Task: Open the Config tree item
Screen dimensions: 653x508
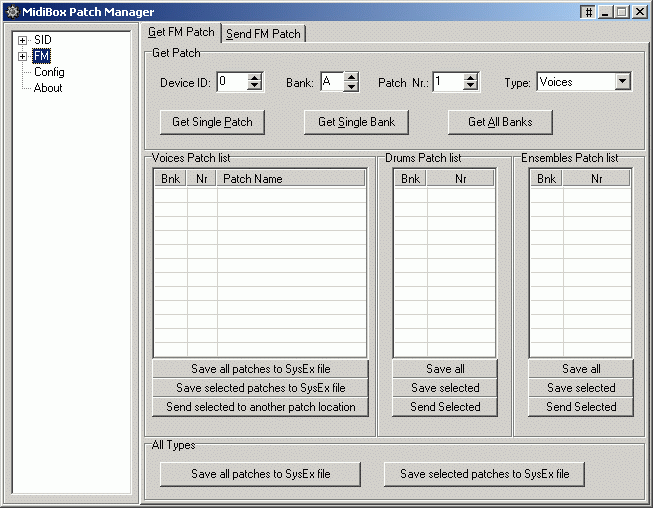Action: pos(49,72)
